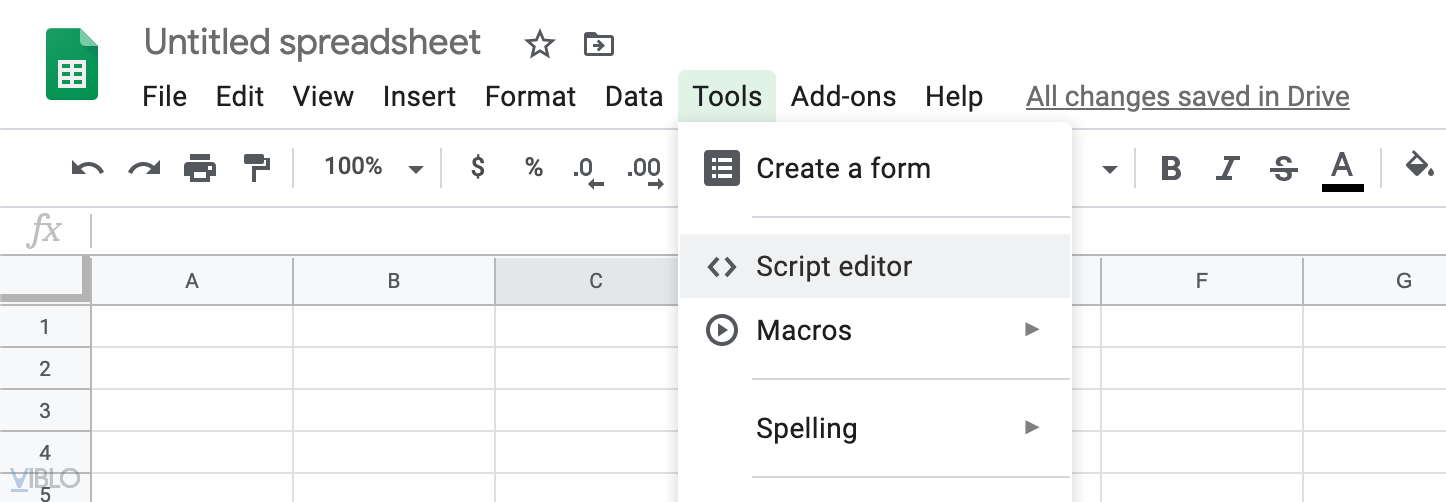Open Google Sheets home icon
1446x502 pixels.
click(x=72, y=64)
